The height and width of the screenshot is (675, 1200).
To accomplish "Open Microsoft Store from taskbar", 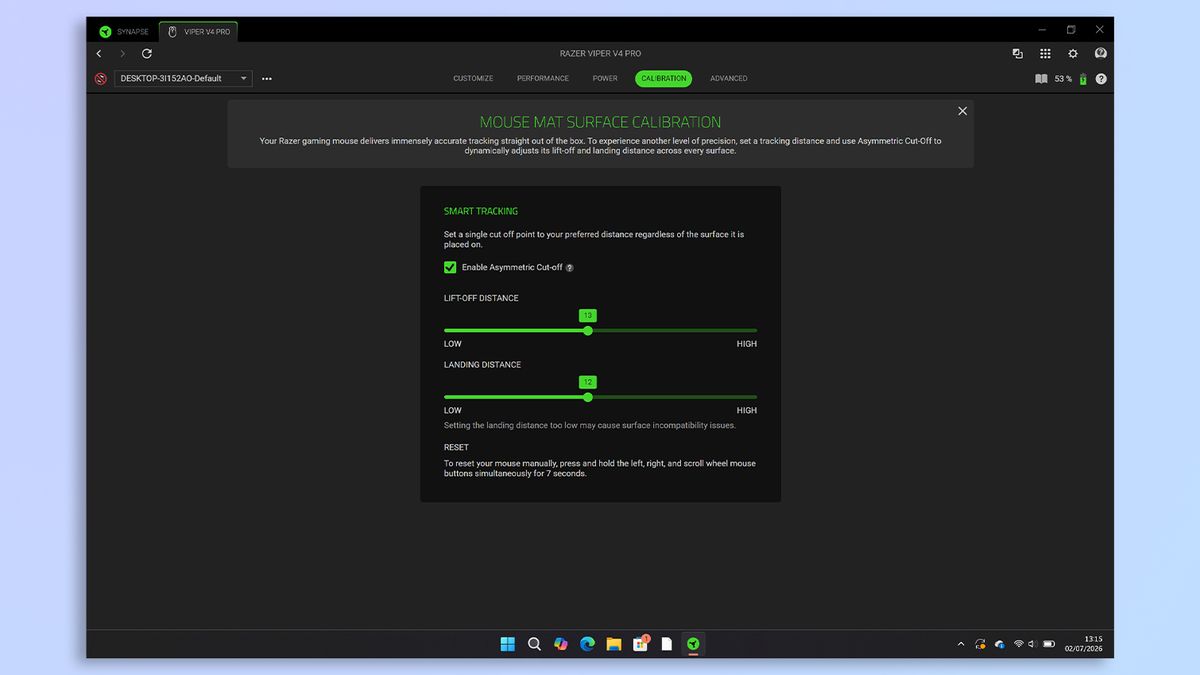I will pyautogui.click(x=640, y=644).
